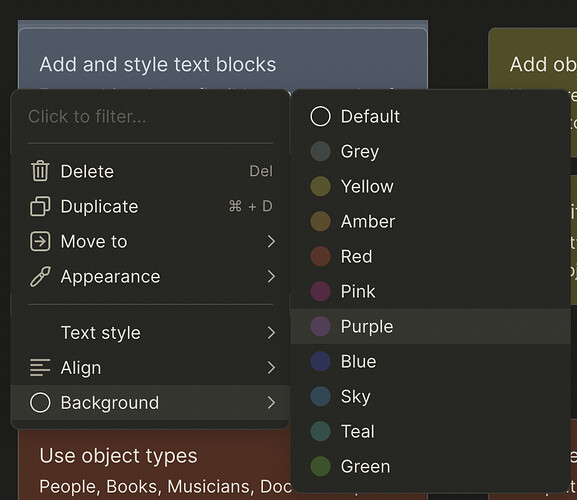Click the trash icon next to Delete
Viewport: 577px width, 500px height.
(40, 171)
